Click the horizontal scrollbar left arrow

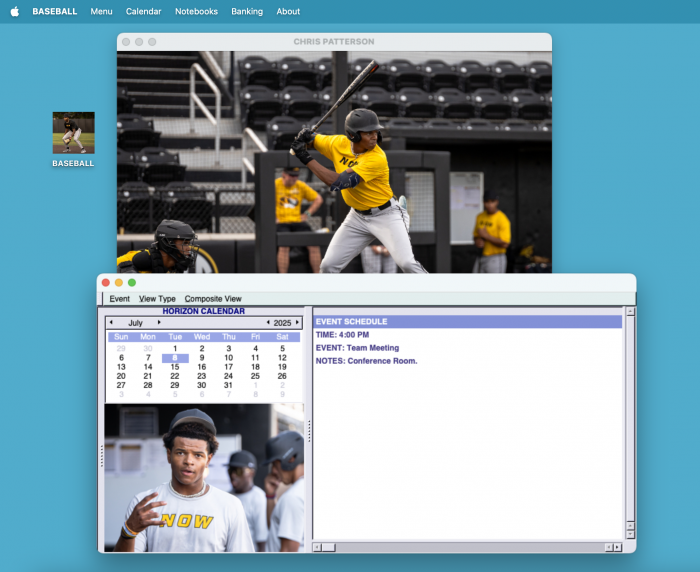pyautogui.click(x=317, y=547)
